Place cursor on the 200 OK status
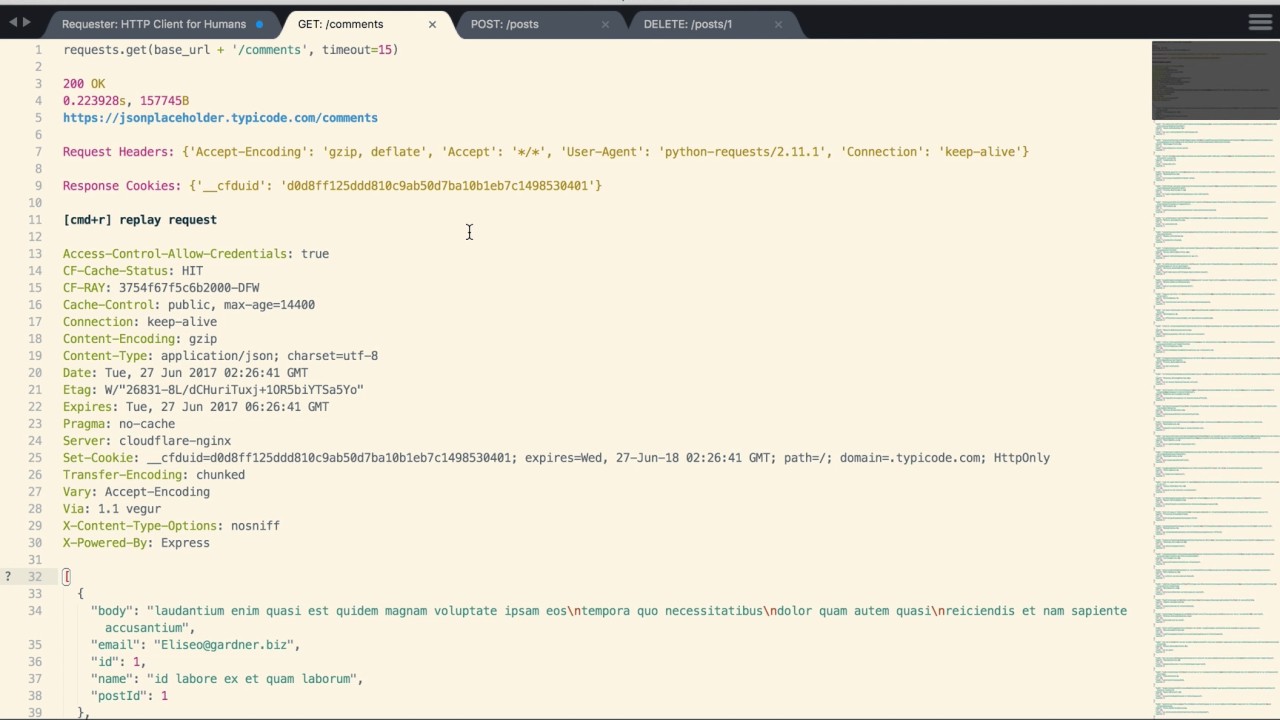 84,84
